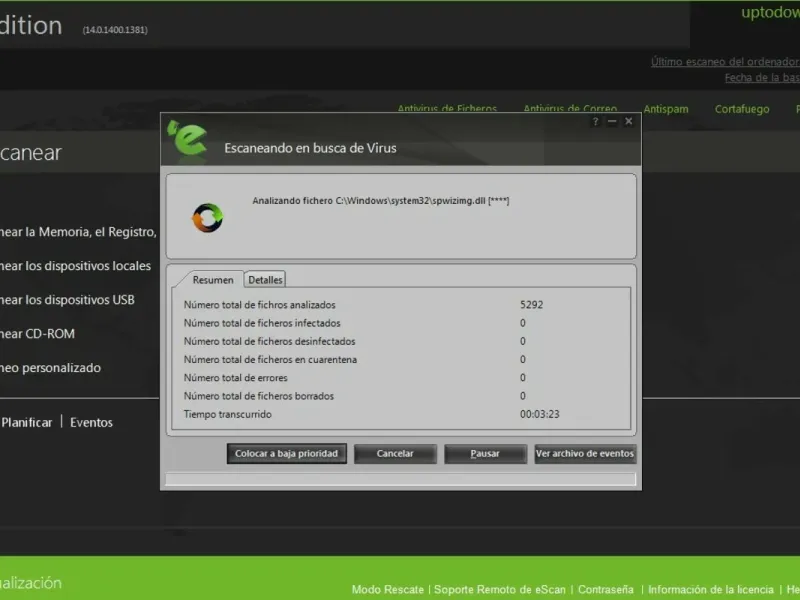Select escaneo personalizado option

coord(51,368)
